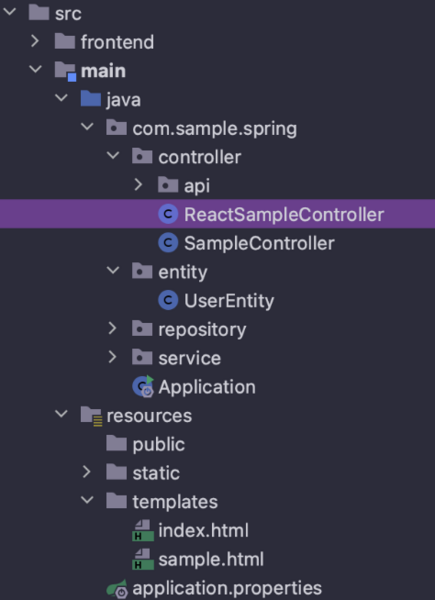Expand the service package
This screenshot has width=435, height=600.
point(112,357)
